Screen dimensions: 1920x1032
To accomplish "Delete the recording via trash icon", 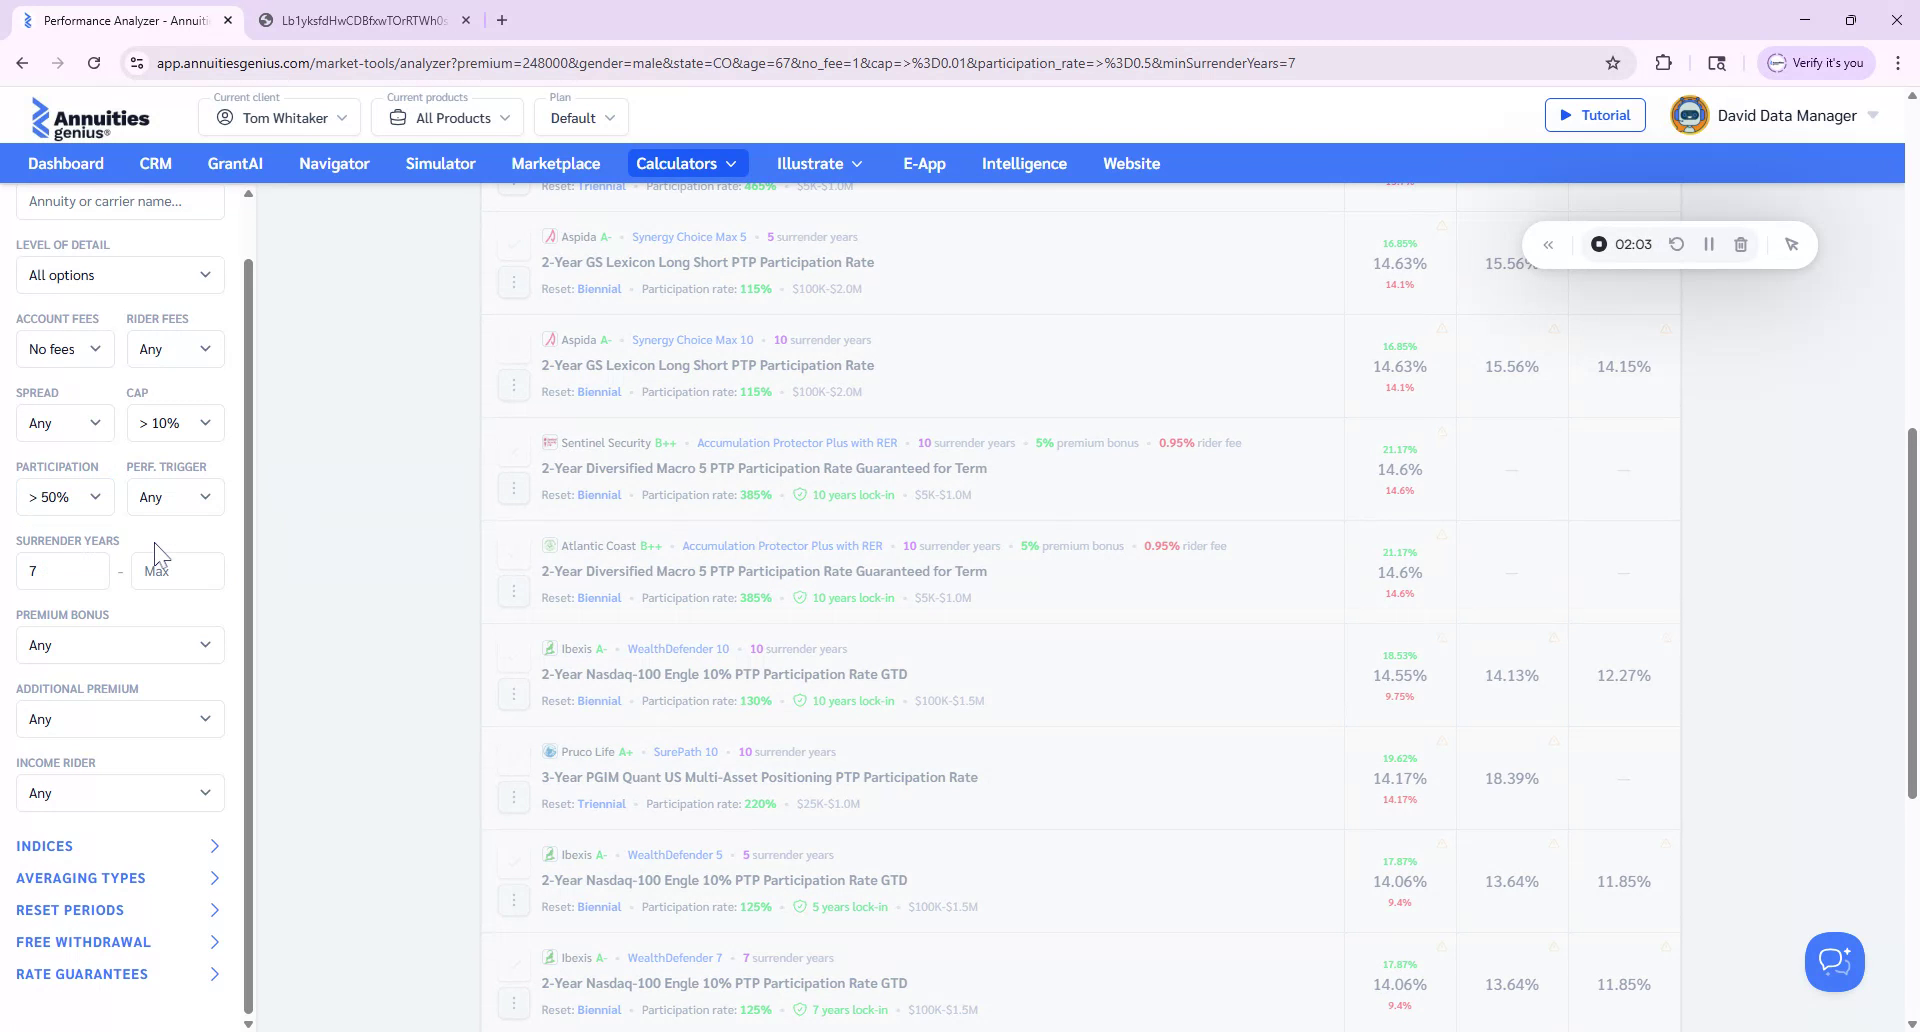I will [x=1741, y=244].
